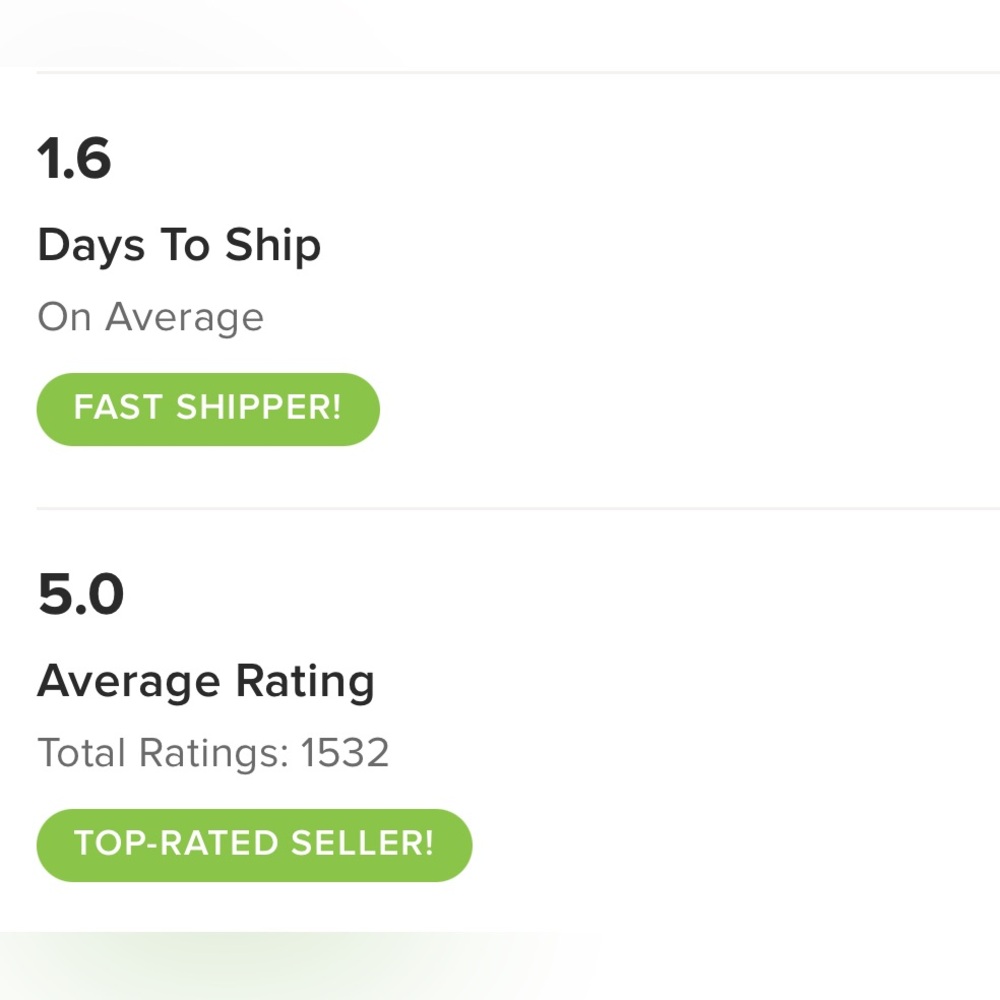Click the word Ship in the heading
This screenshot has height=1000, width=1000.
(273, 245)
